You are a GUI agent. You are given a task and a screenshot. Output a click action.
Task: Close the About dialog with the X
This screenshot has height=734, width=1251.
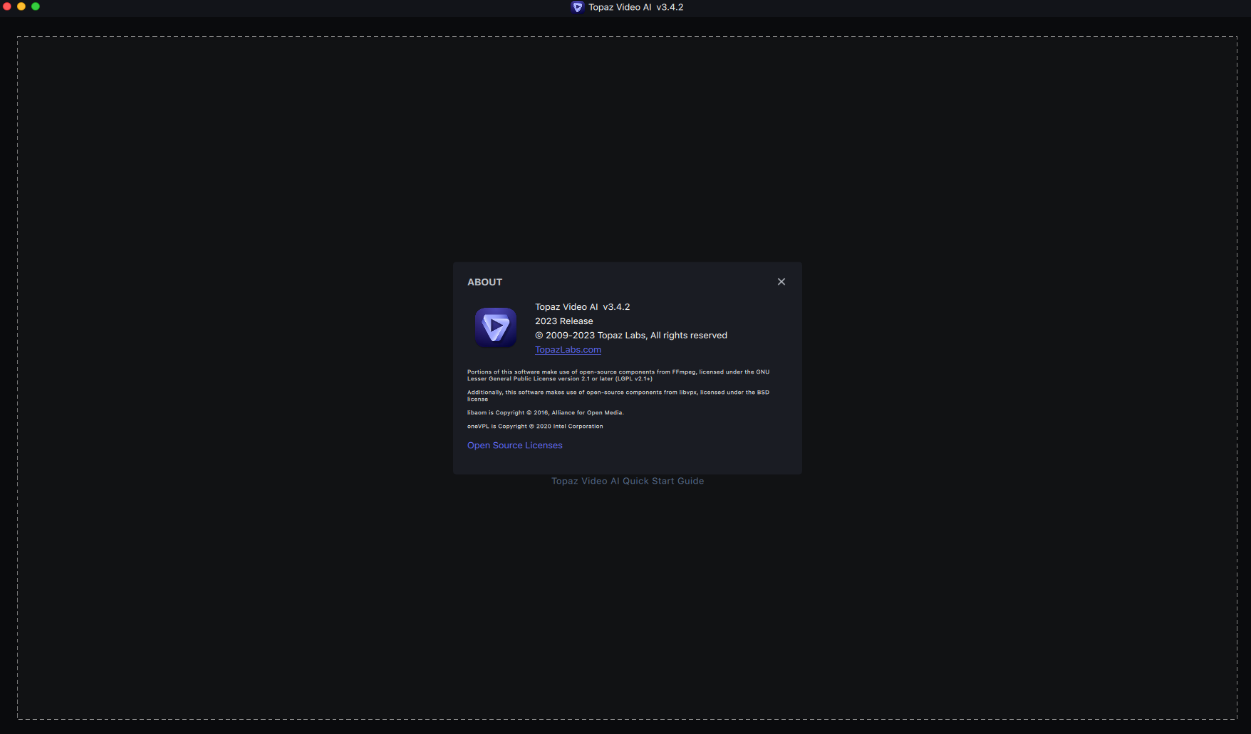coord(781,282)
